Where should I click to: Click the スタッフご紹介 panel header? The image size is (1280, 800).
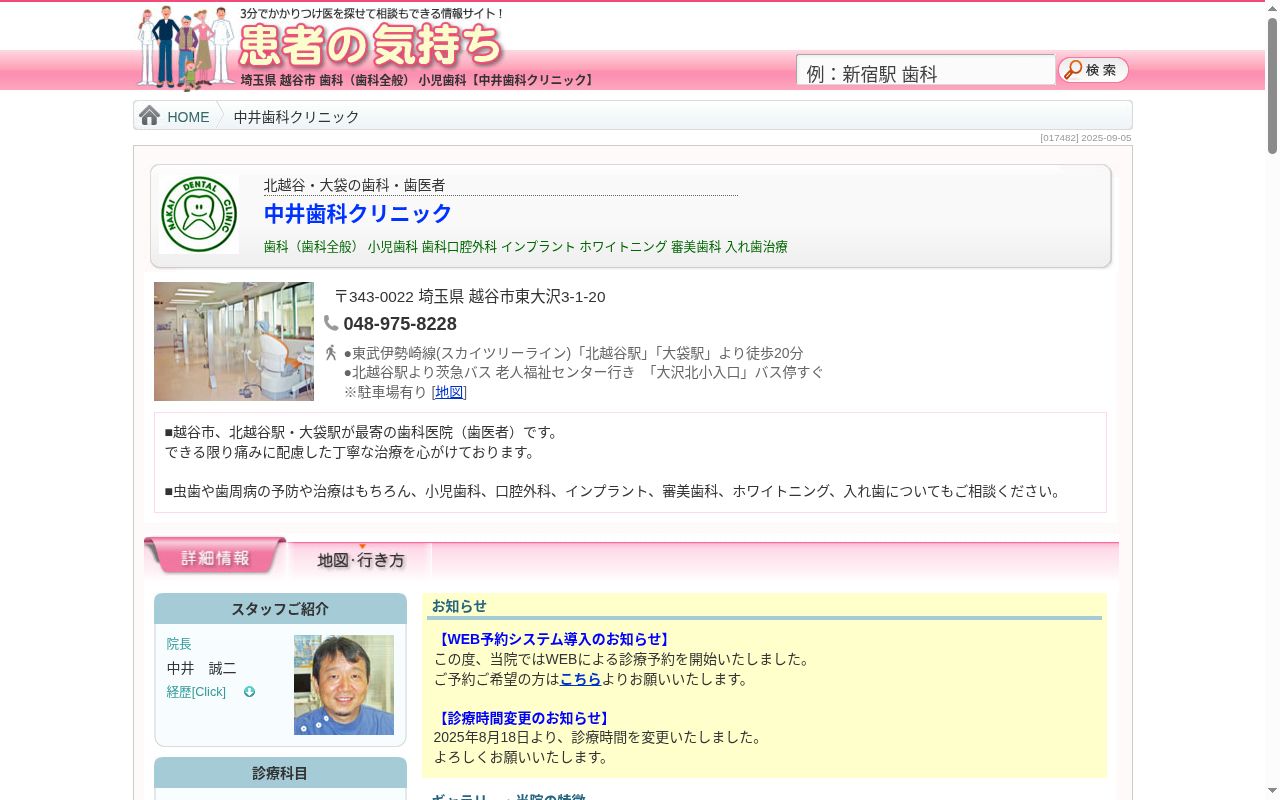coord(280,609)
